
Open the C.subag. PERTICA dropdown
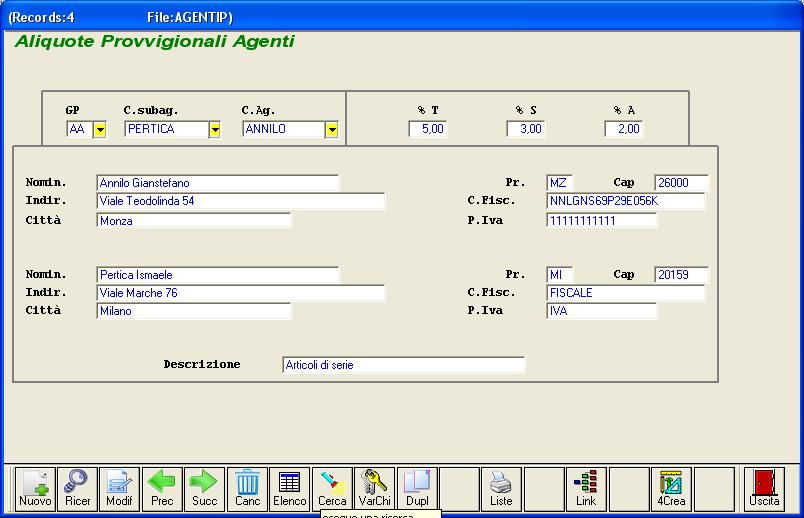214,129
